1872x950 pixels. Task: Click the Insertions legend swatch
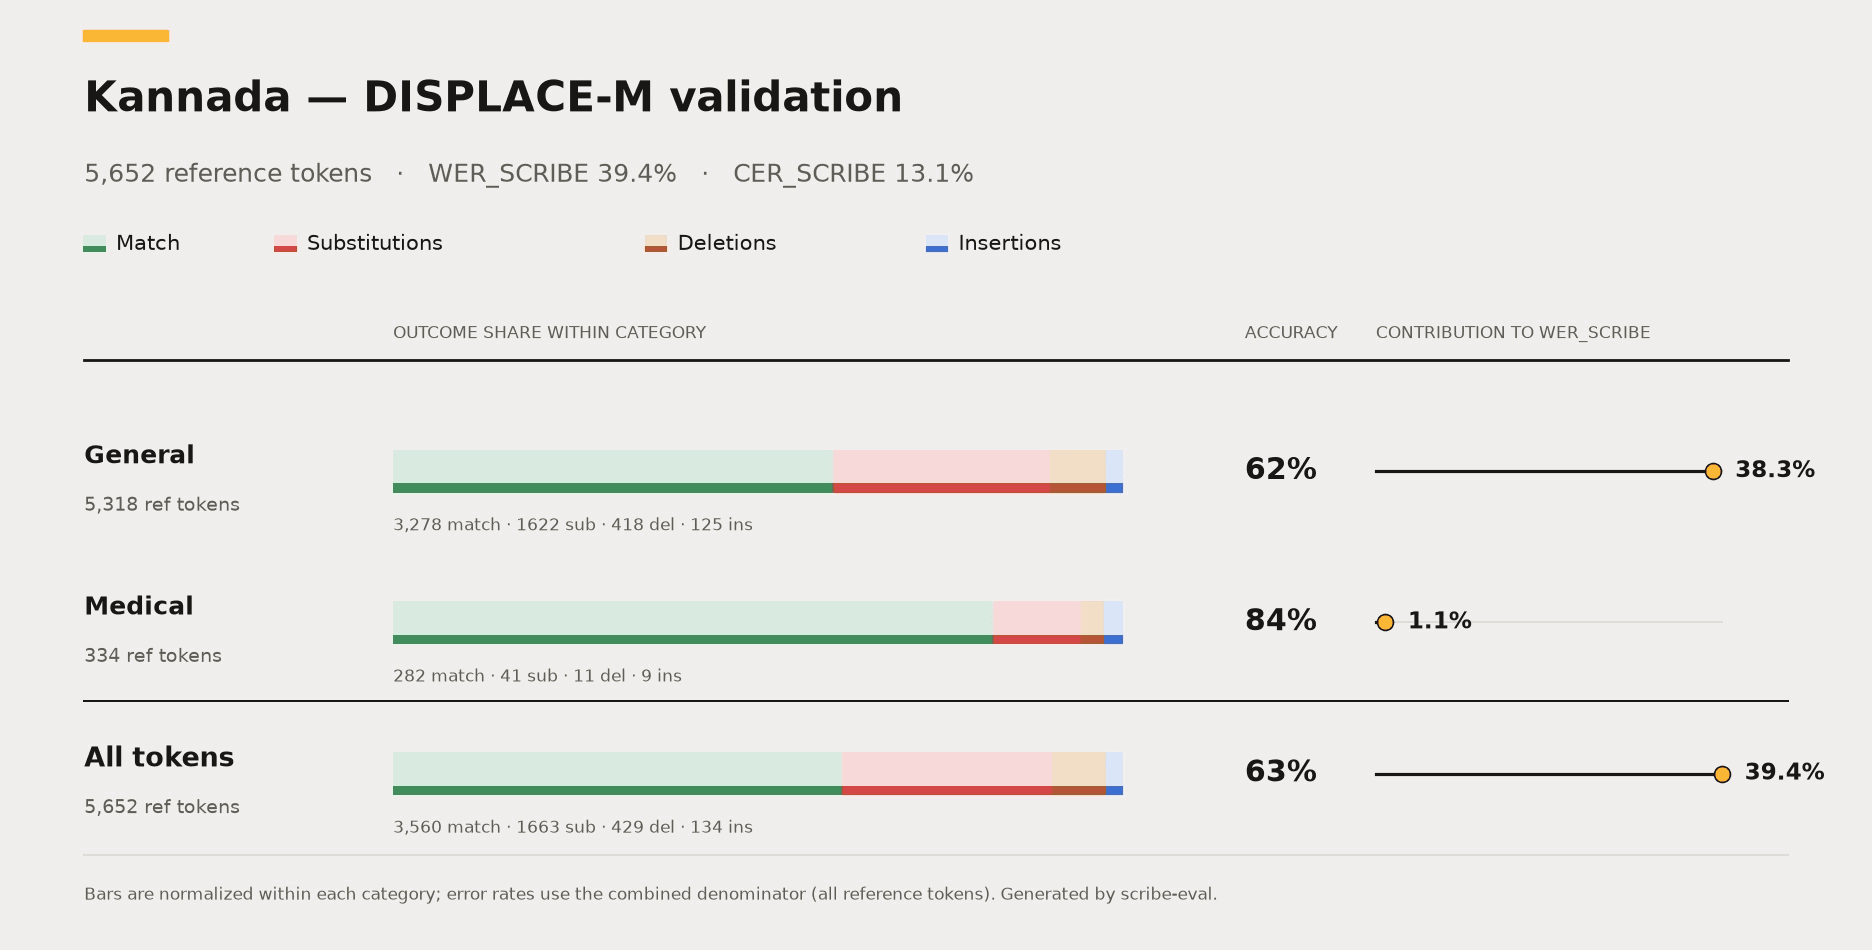(937, 244)
